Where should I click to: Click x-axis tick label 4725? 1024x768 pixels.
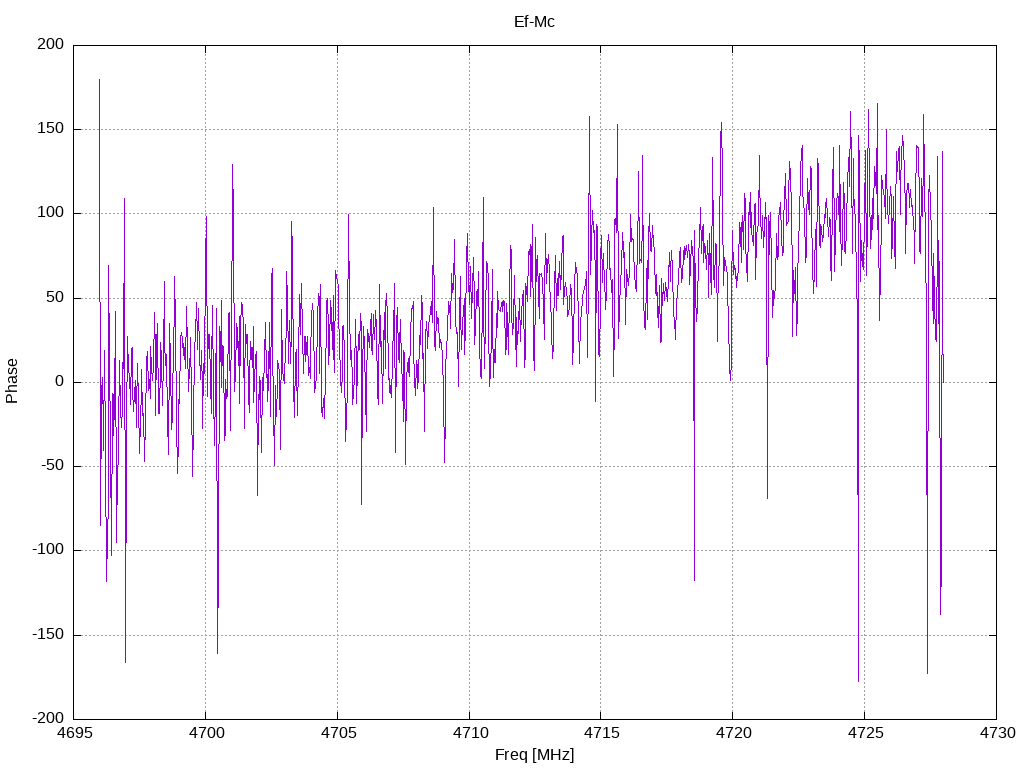[x=865, y=733]
